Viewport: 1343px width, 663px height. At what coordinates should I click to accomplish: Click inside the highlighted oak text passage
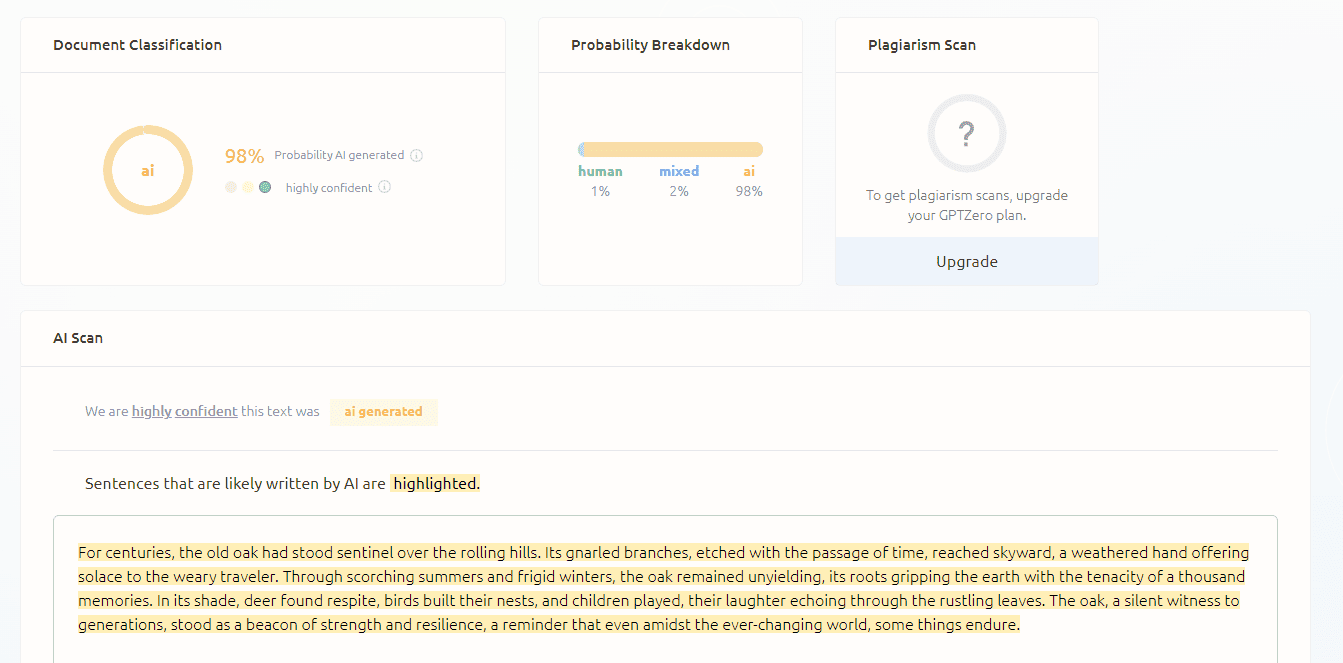coord(664,589)
